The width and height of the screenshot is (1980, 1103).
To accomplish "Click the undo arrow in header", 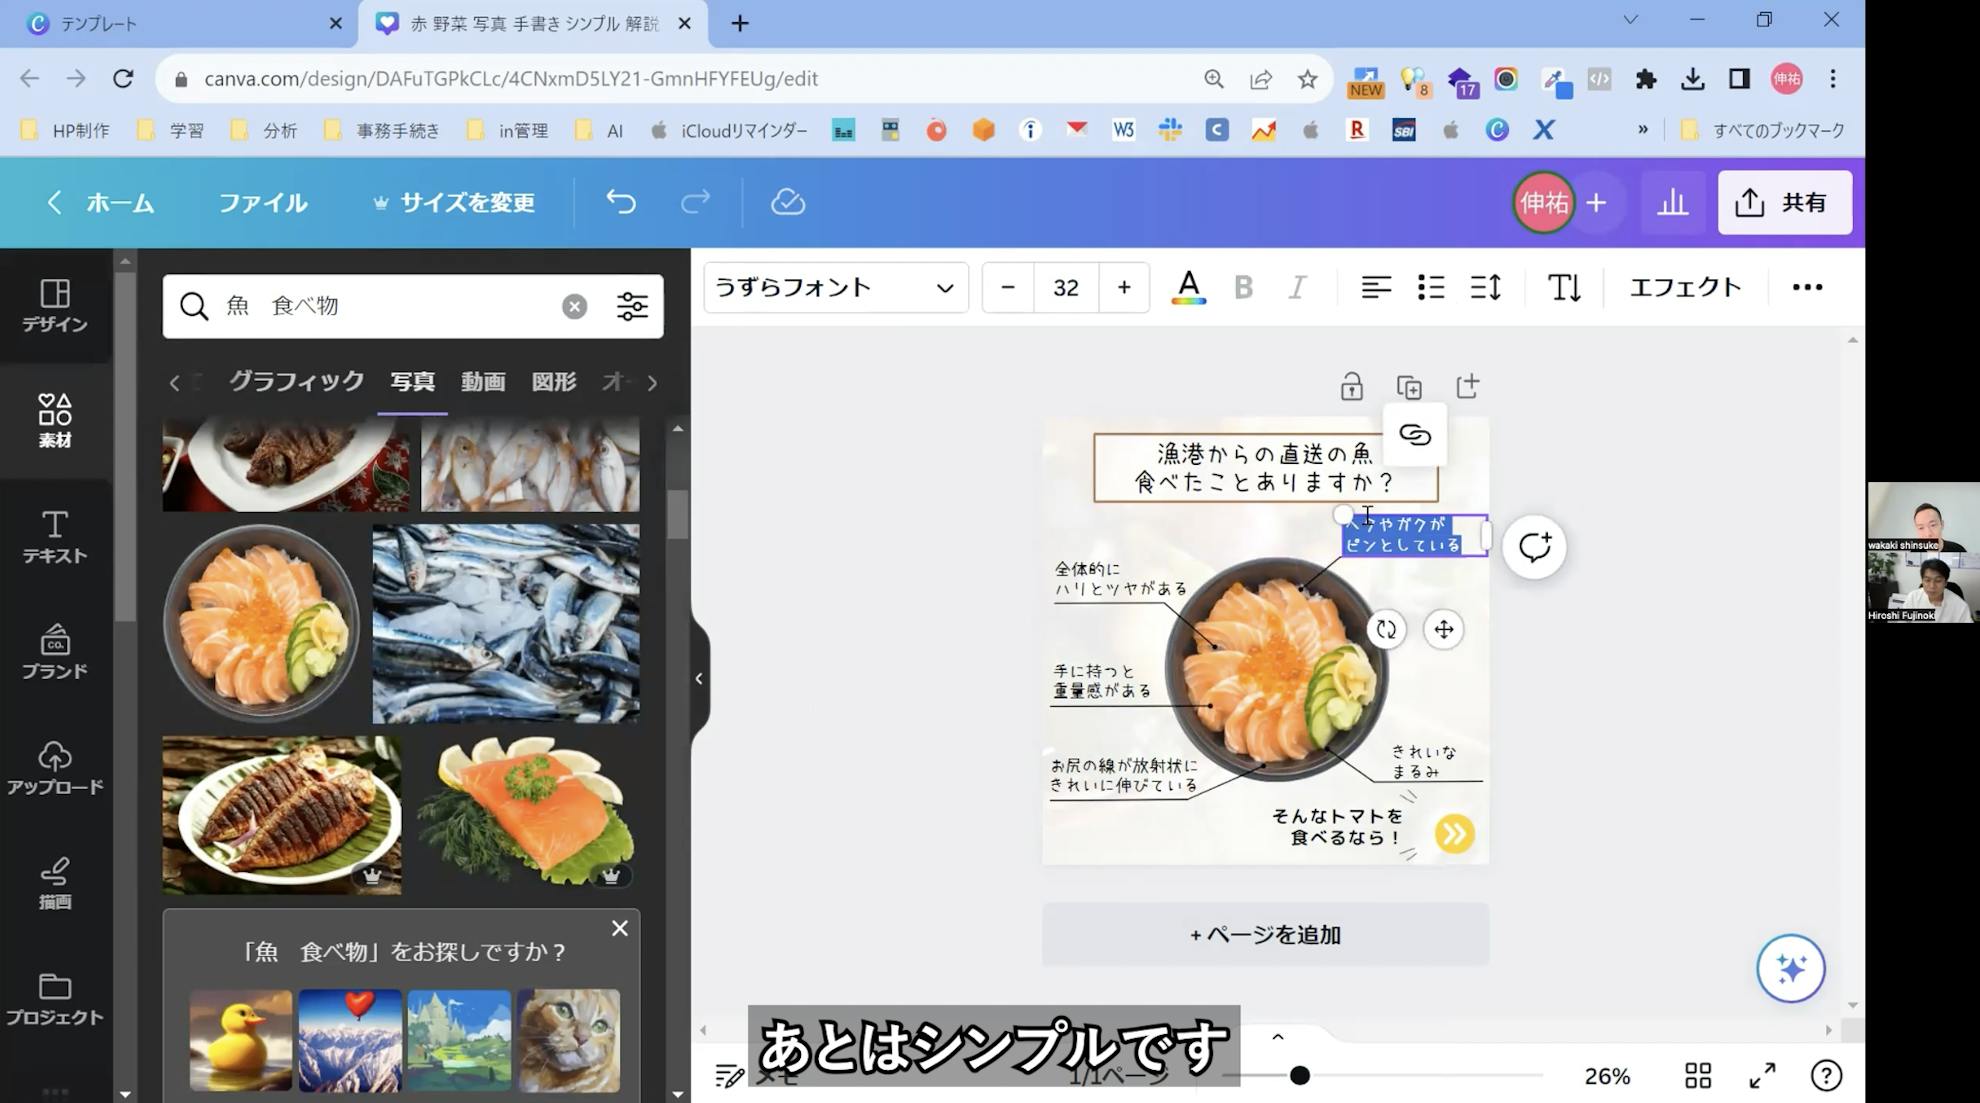I will tap(621, 202).
